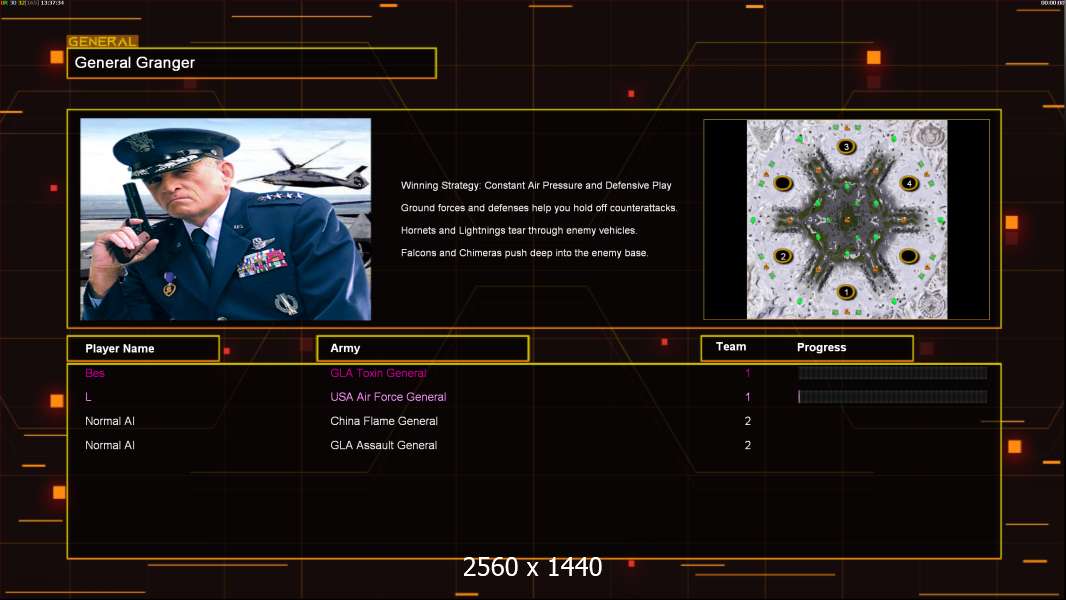Click start position marker 1 on minimap

[x=846, y=292]
